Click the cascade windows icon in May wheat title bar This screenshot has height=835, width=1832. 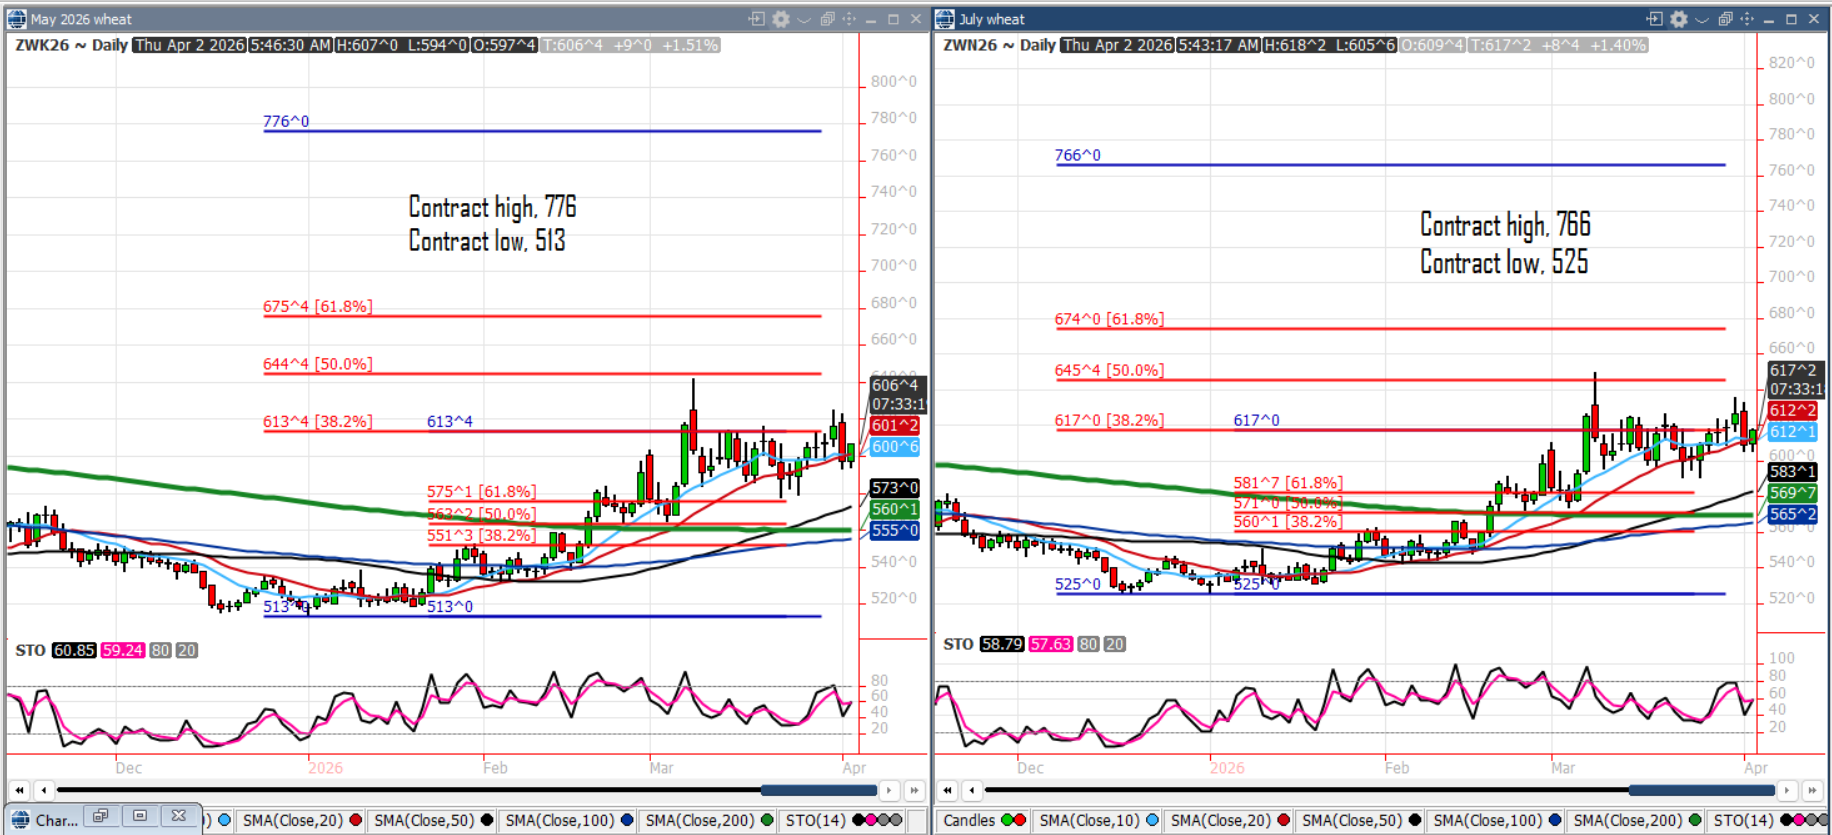[x=827, y=19]
